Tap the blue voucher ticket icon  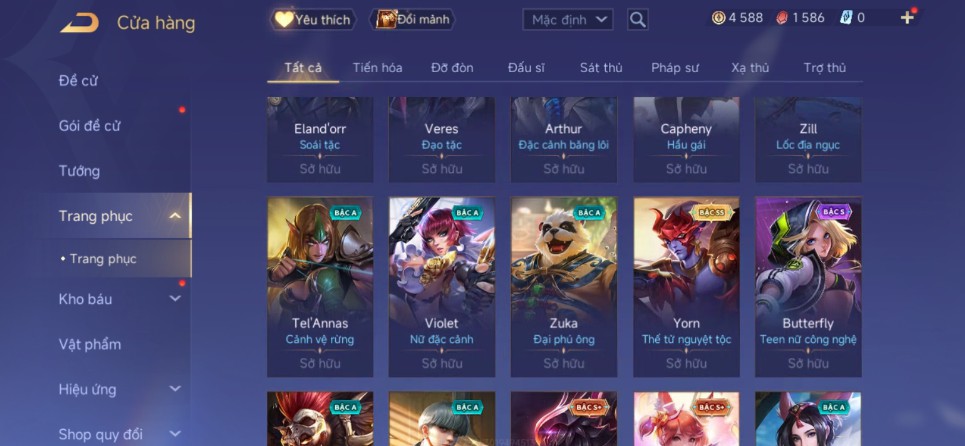[x=846, y=18]
